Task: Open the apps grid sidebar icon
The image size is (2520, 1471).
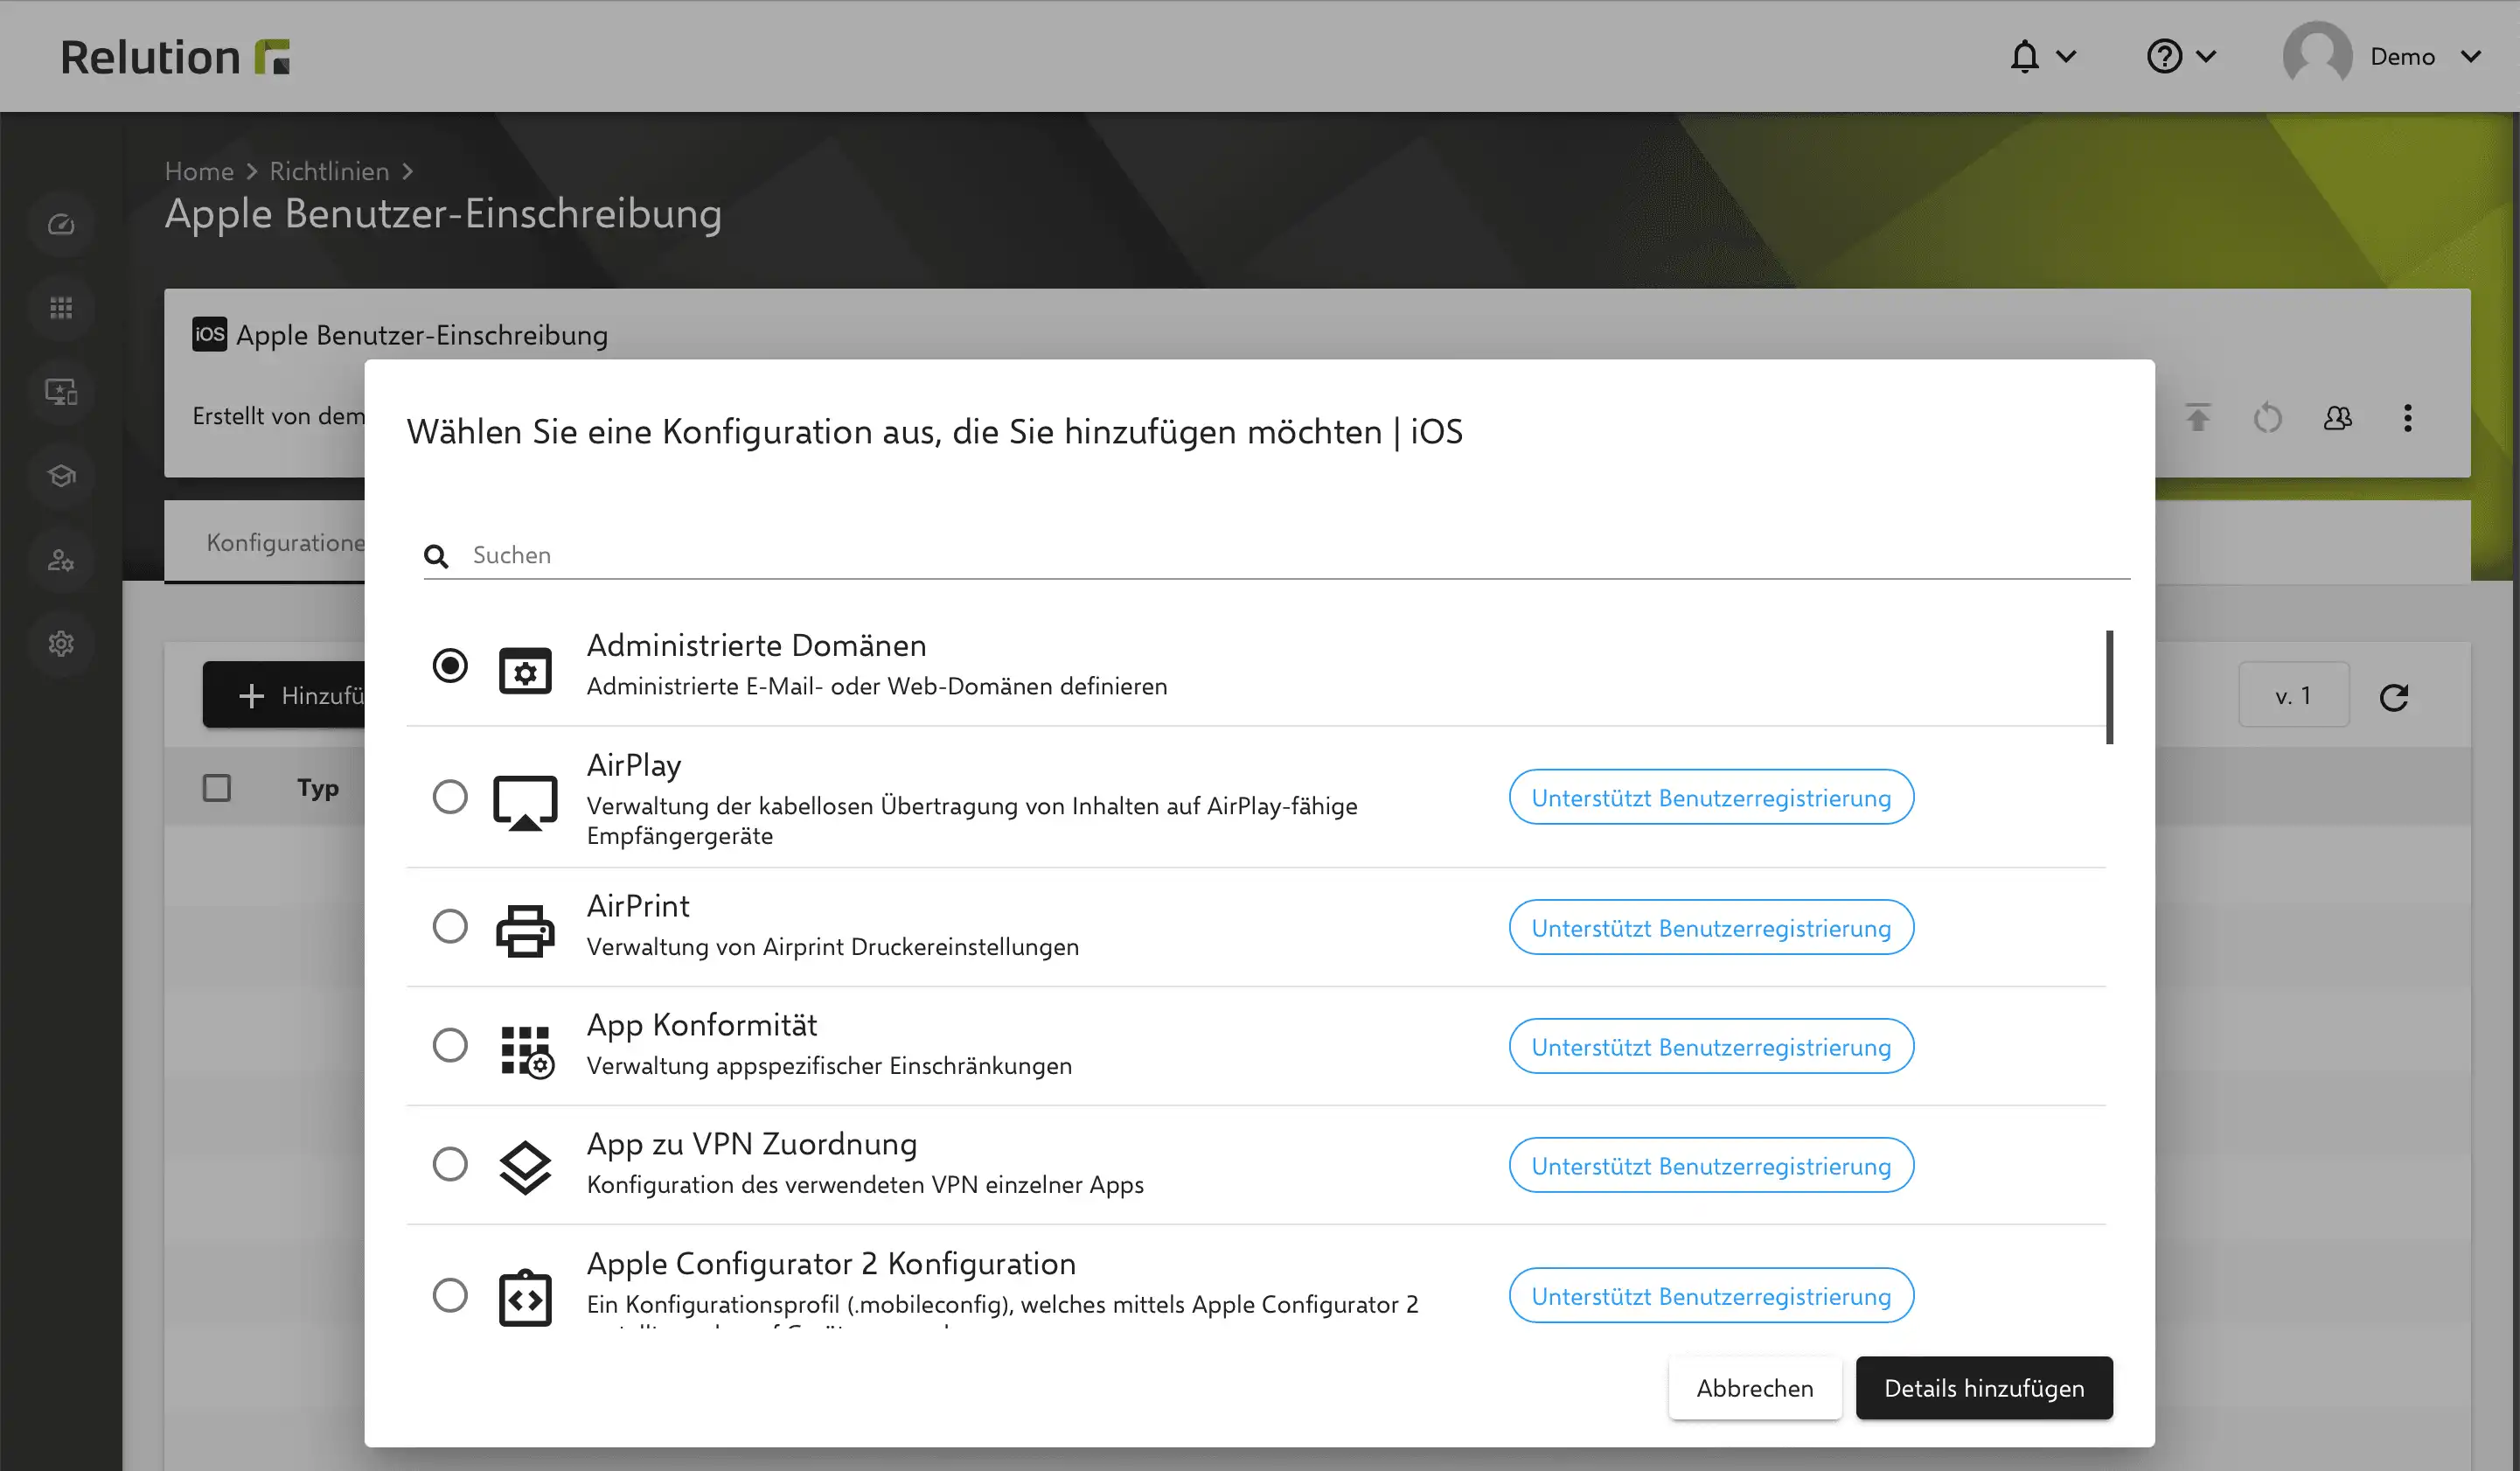Action: pyautogui.click(x=61, y=308)
